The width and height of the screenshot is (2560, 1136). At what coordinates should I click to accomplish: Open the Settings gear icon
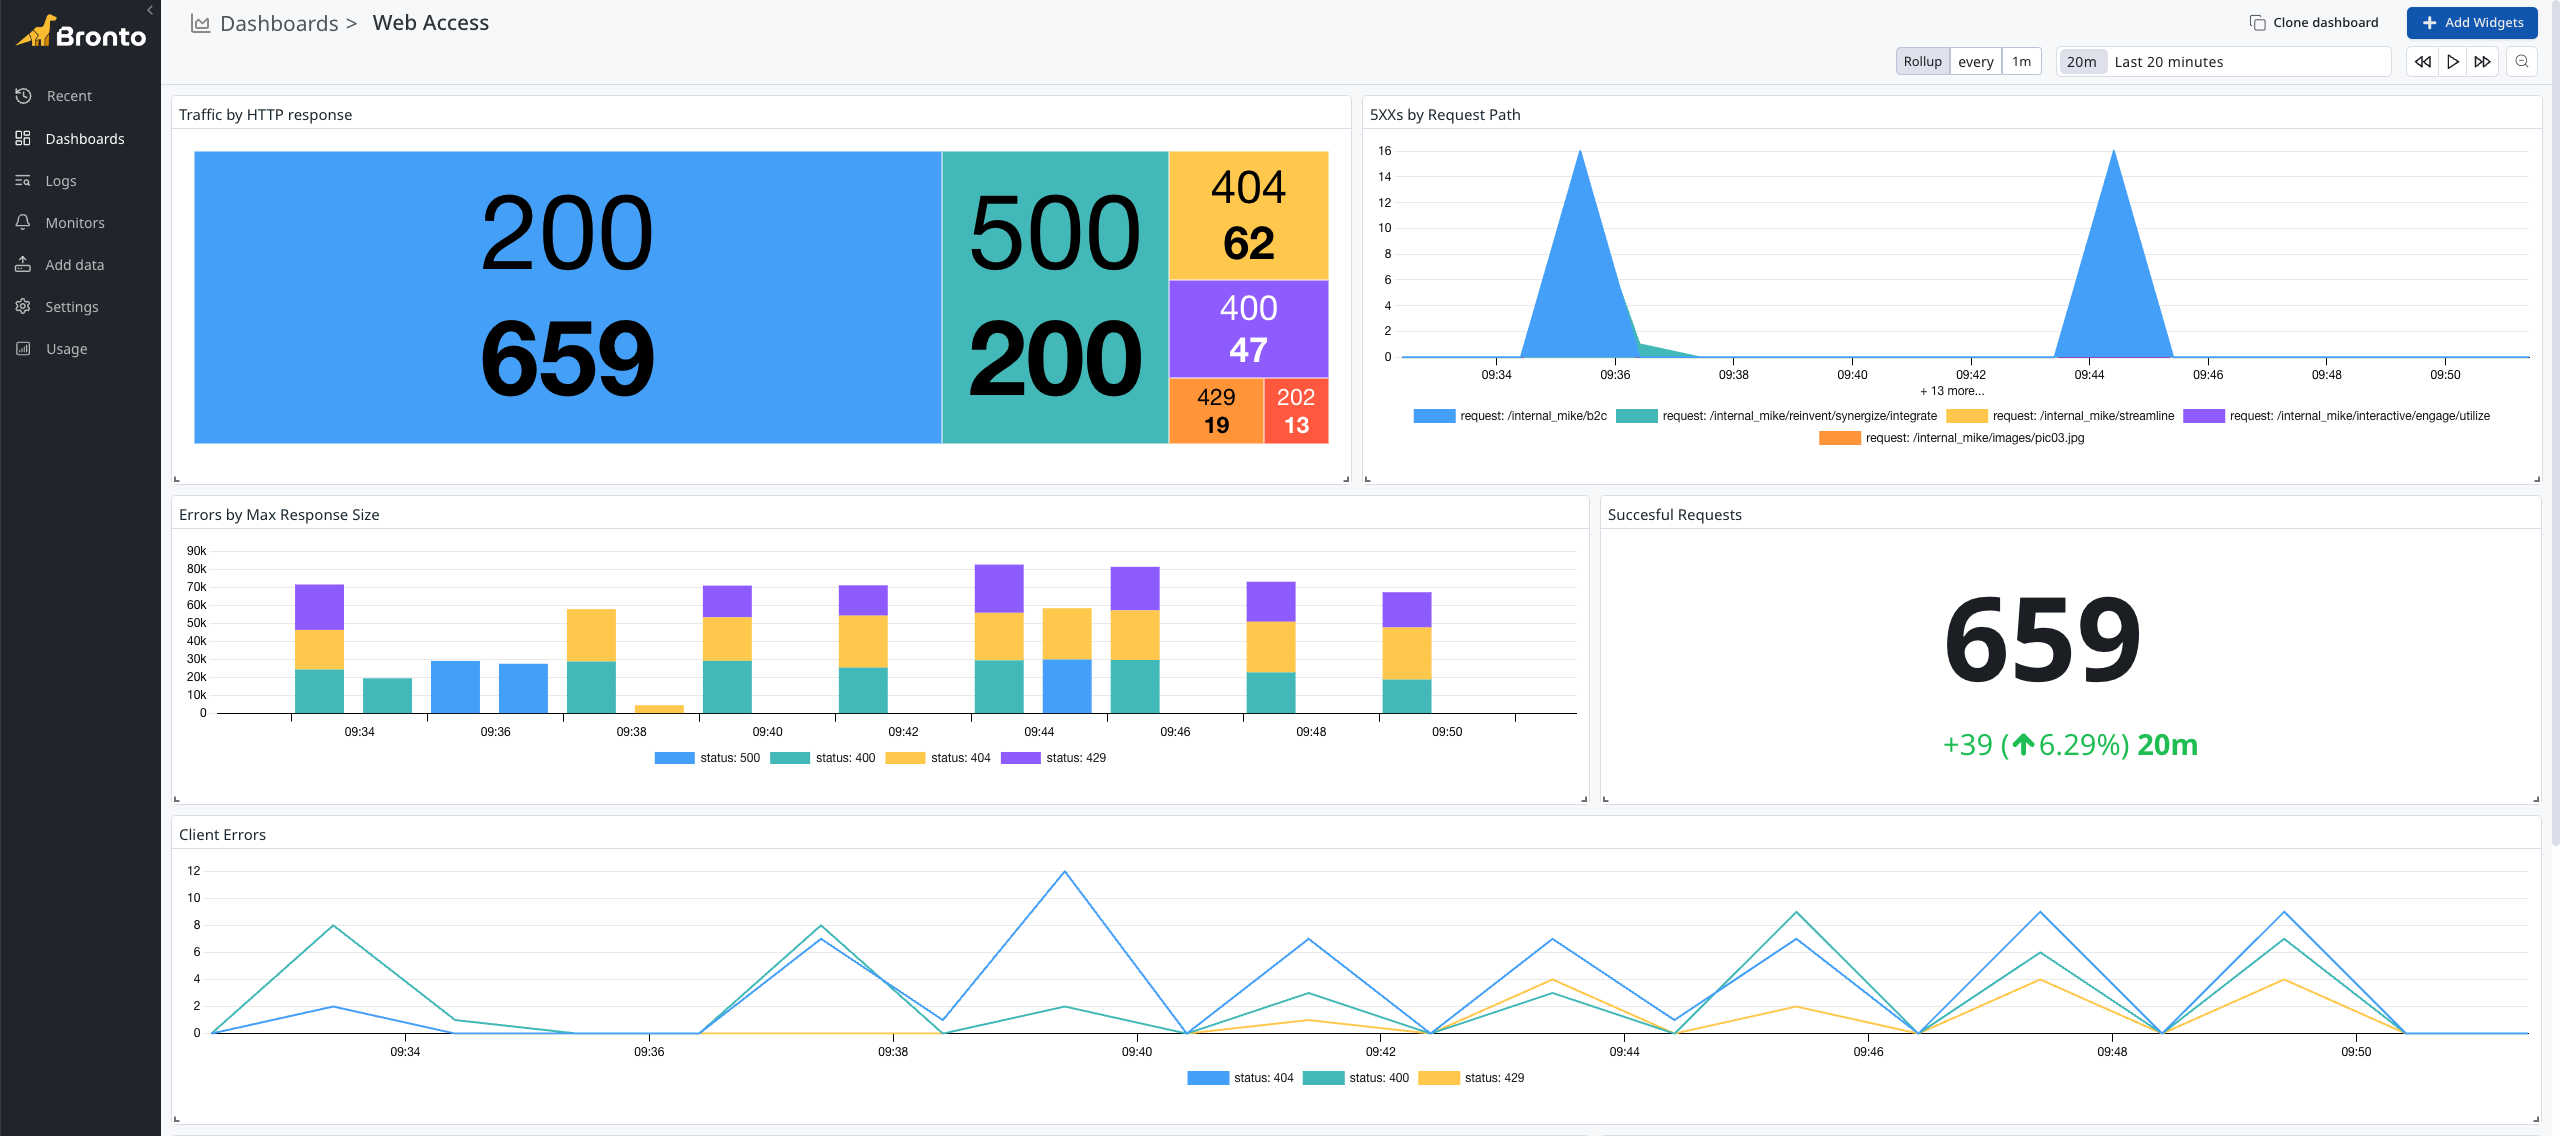[x=23, y=306]
